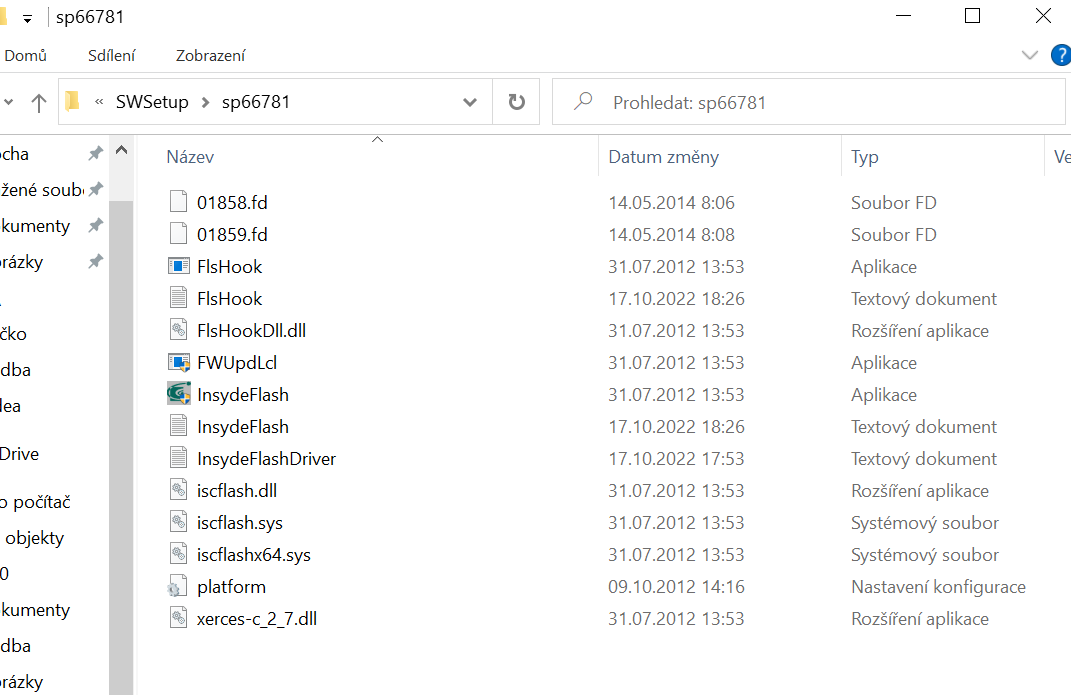Click the Prohledat sp66781 search field
Screen dimensions: 1071x695
click(809, 102)
